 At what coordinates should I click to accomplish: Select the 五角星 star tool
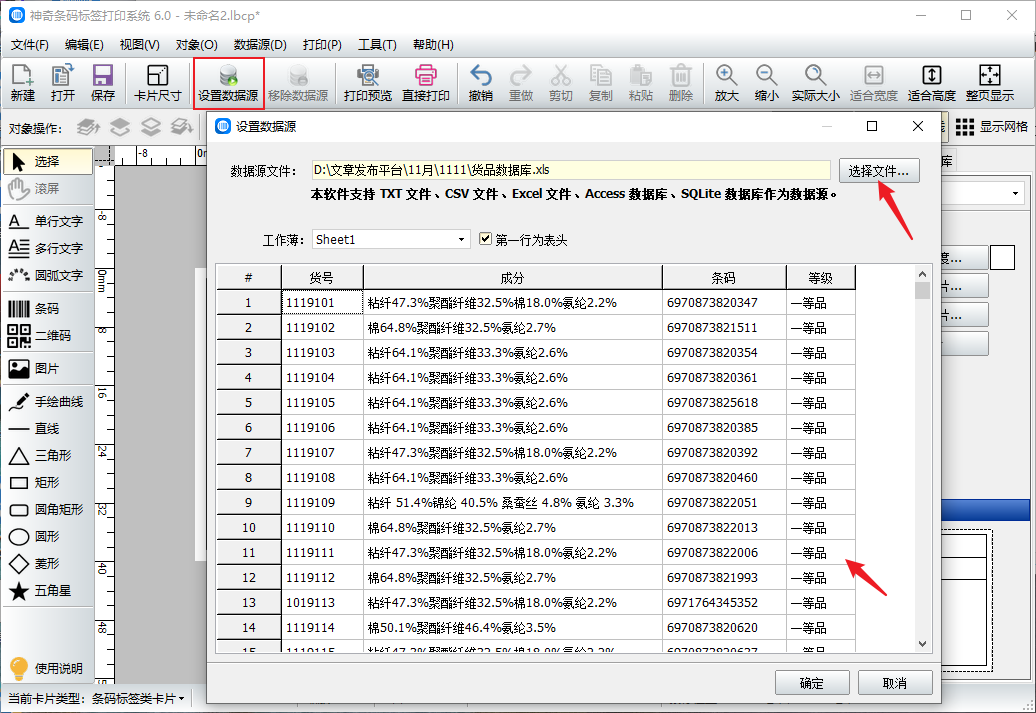click(48, 591)
